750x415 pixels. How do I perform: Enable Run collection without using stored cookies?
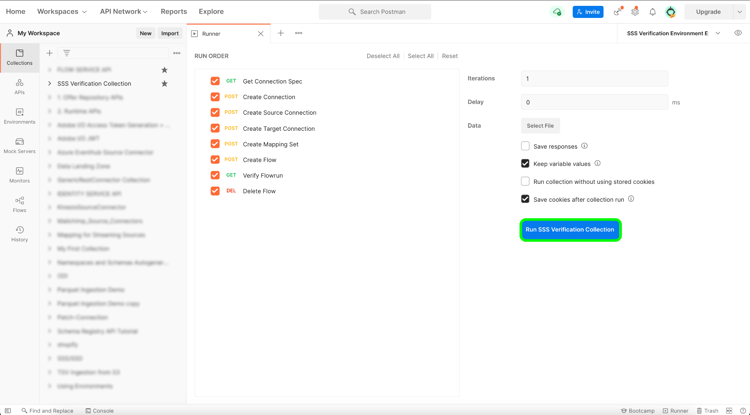point(525,181)
